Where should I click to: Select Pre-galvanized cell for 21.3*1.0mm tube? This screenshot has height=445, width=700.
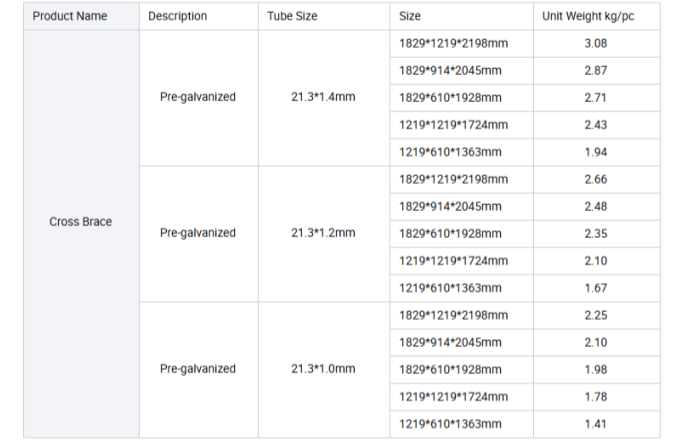tap(198, 369)
